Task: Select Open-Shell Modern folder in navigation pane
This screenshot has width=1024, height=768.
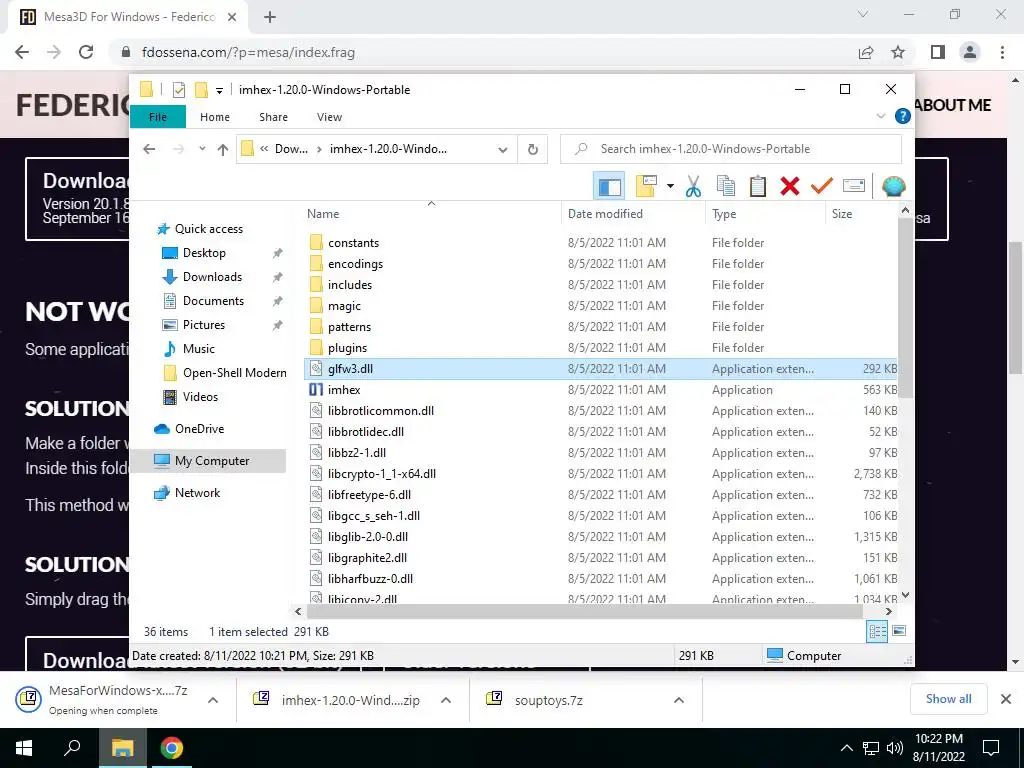Action: tap(234, 373)
